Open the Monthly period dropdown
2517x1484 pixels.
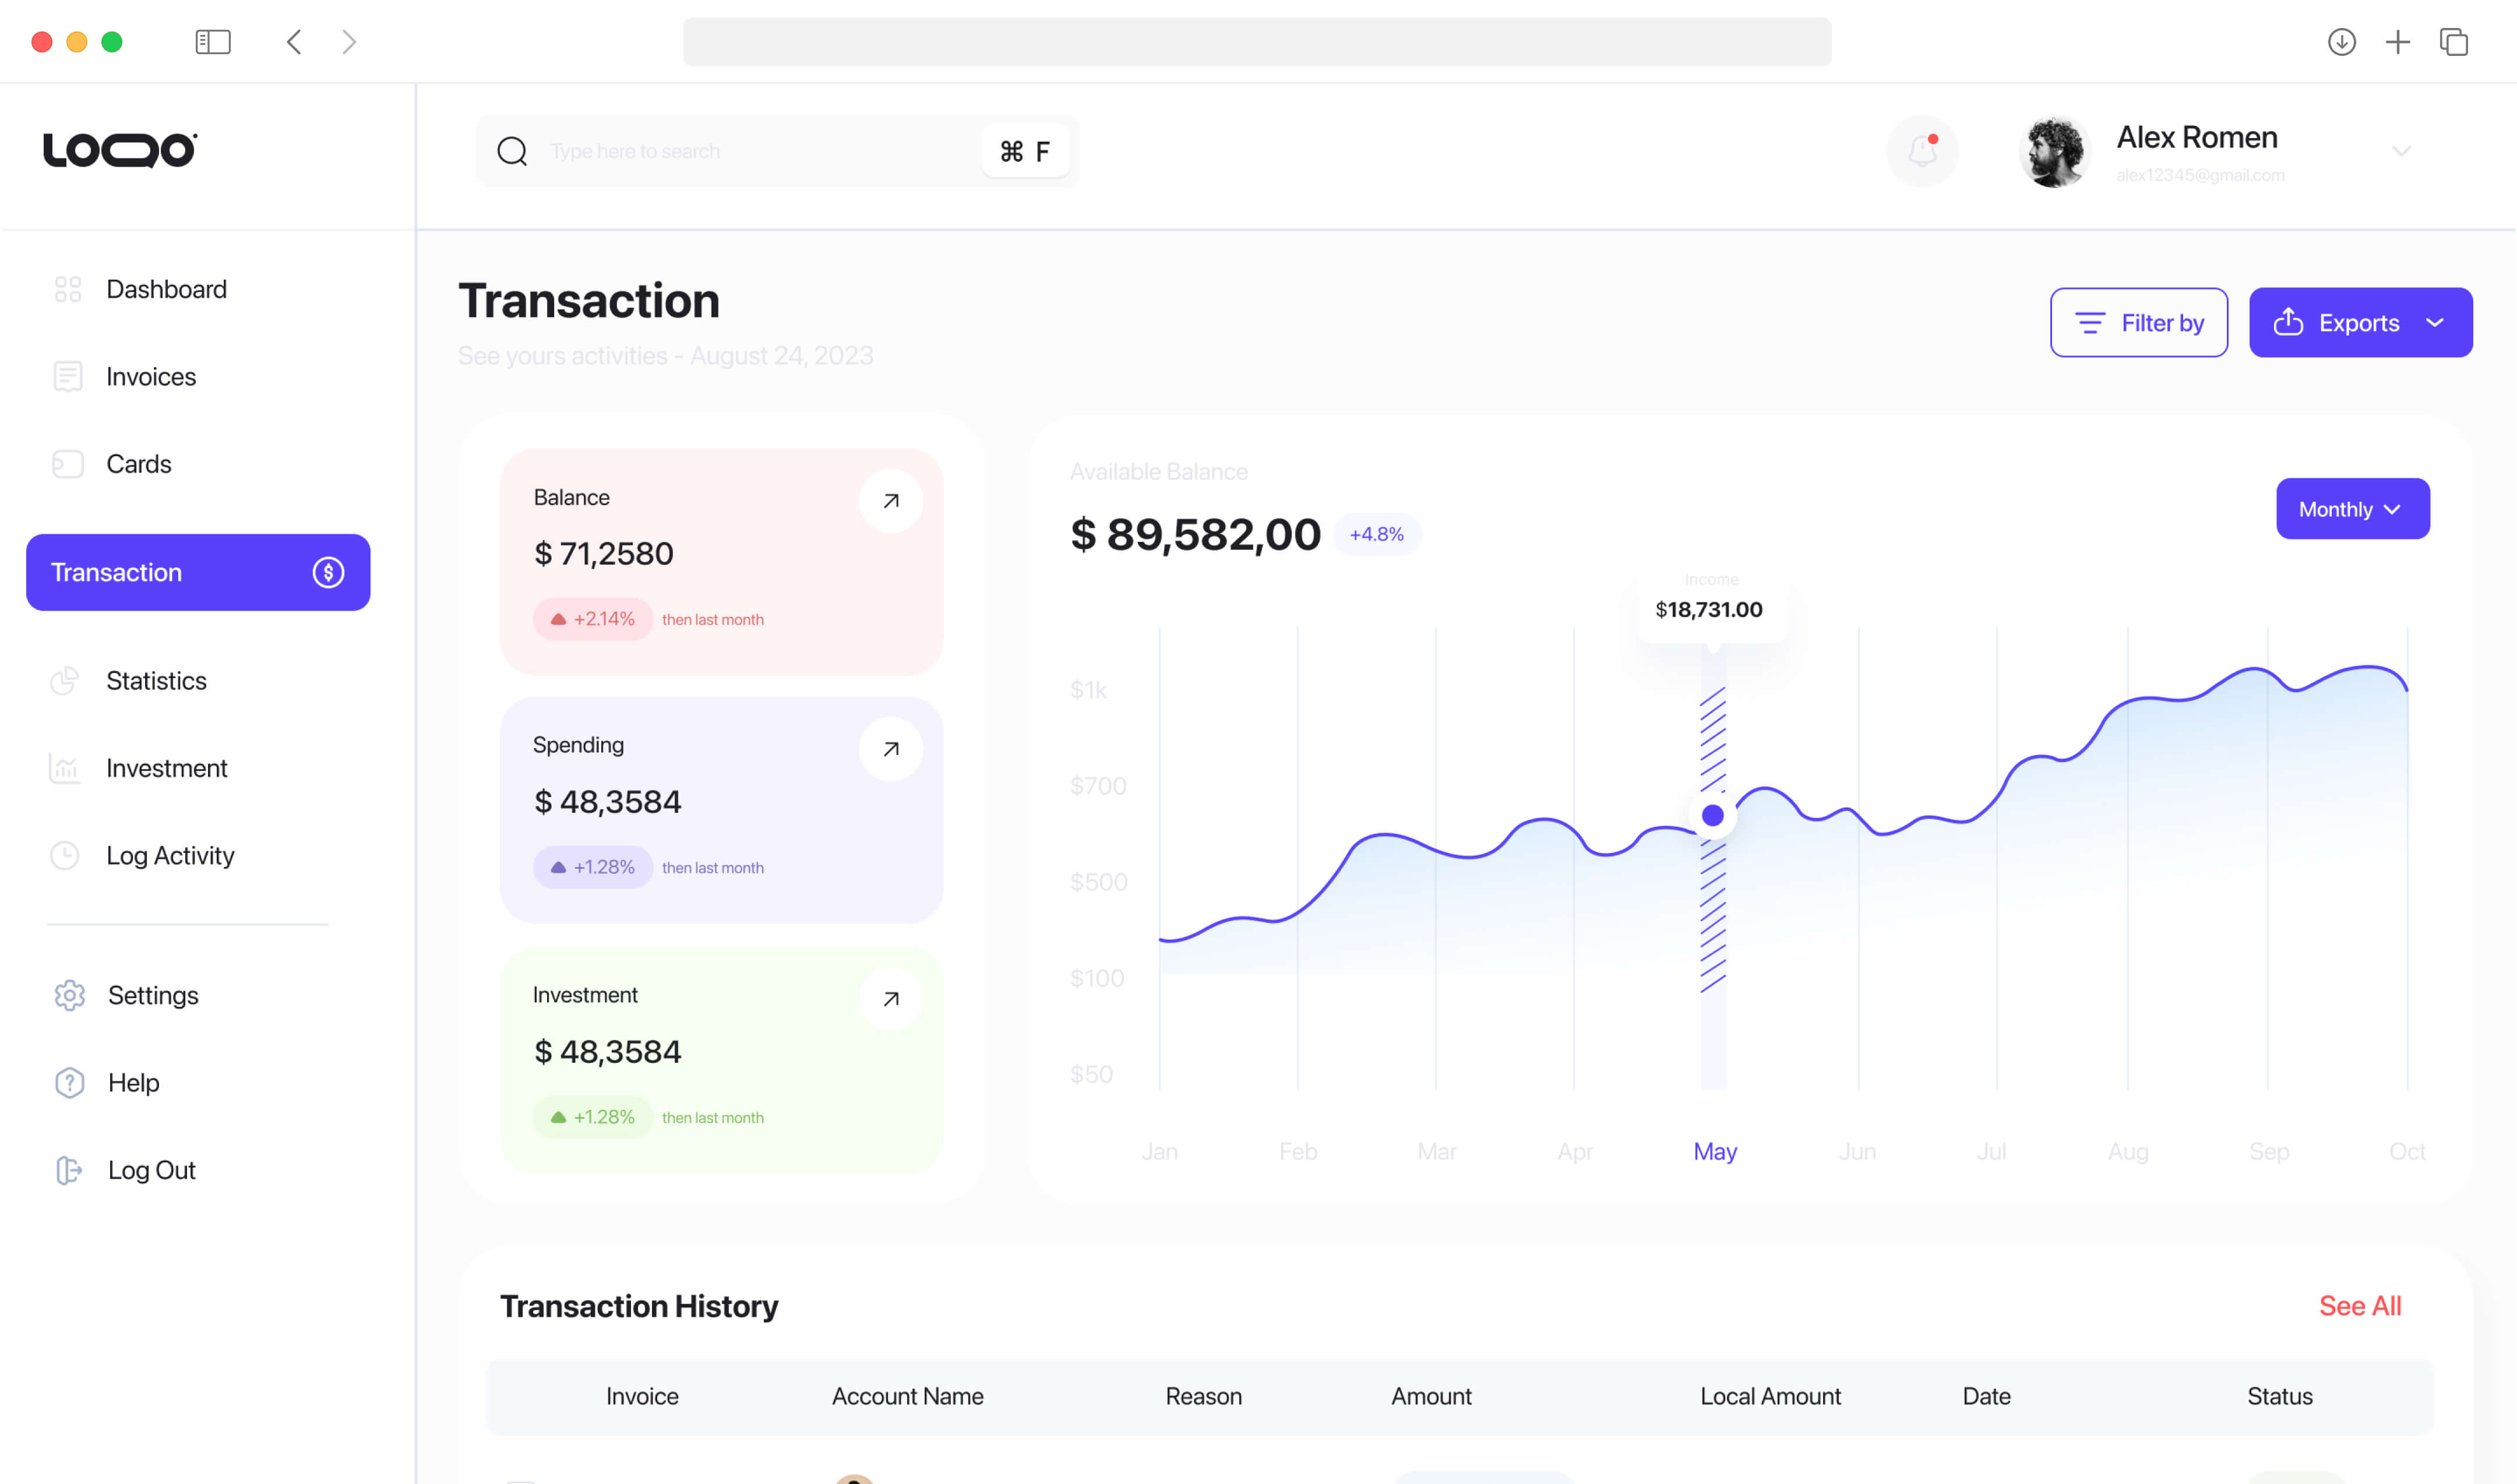point(2352,509)
